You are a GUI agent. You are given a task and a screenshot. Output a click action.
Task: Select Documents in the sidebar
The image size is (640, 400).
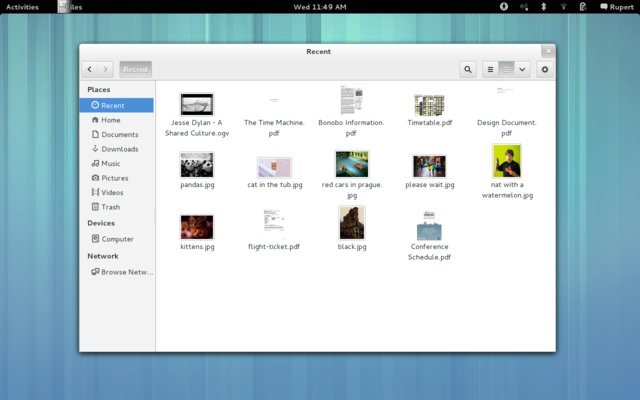119,134
